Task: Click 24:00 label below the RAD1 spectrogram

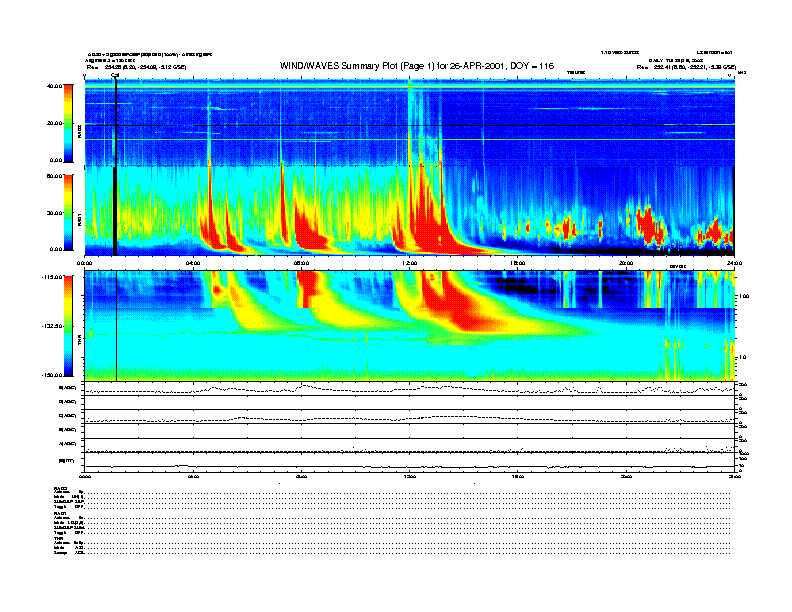Action: tap(734, 263)
